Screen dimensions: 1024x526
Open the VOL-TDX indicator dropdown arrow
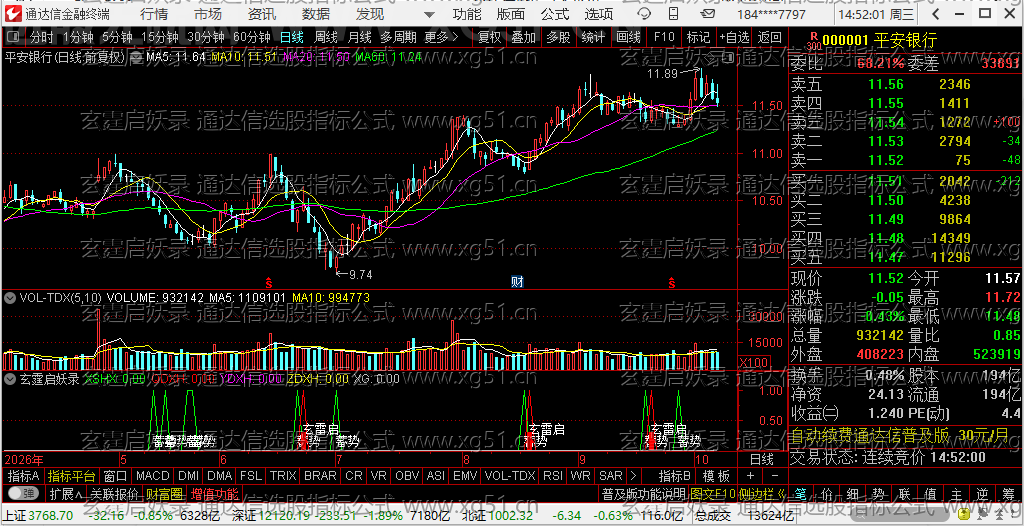click(10, 298)
